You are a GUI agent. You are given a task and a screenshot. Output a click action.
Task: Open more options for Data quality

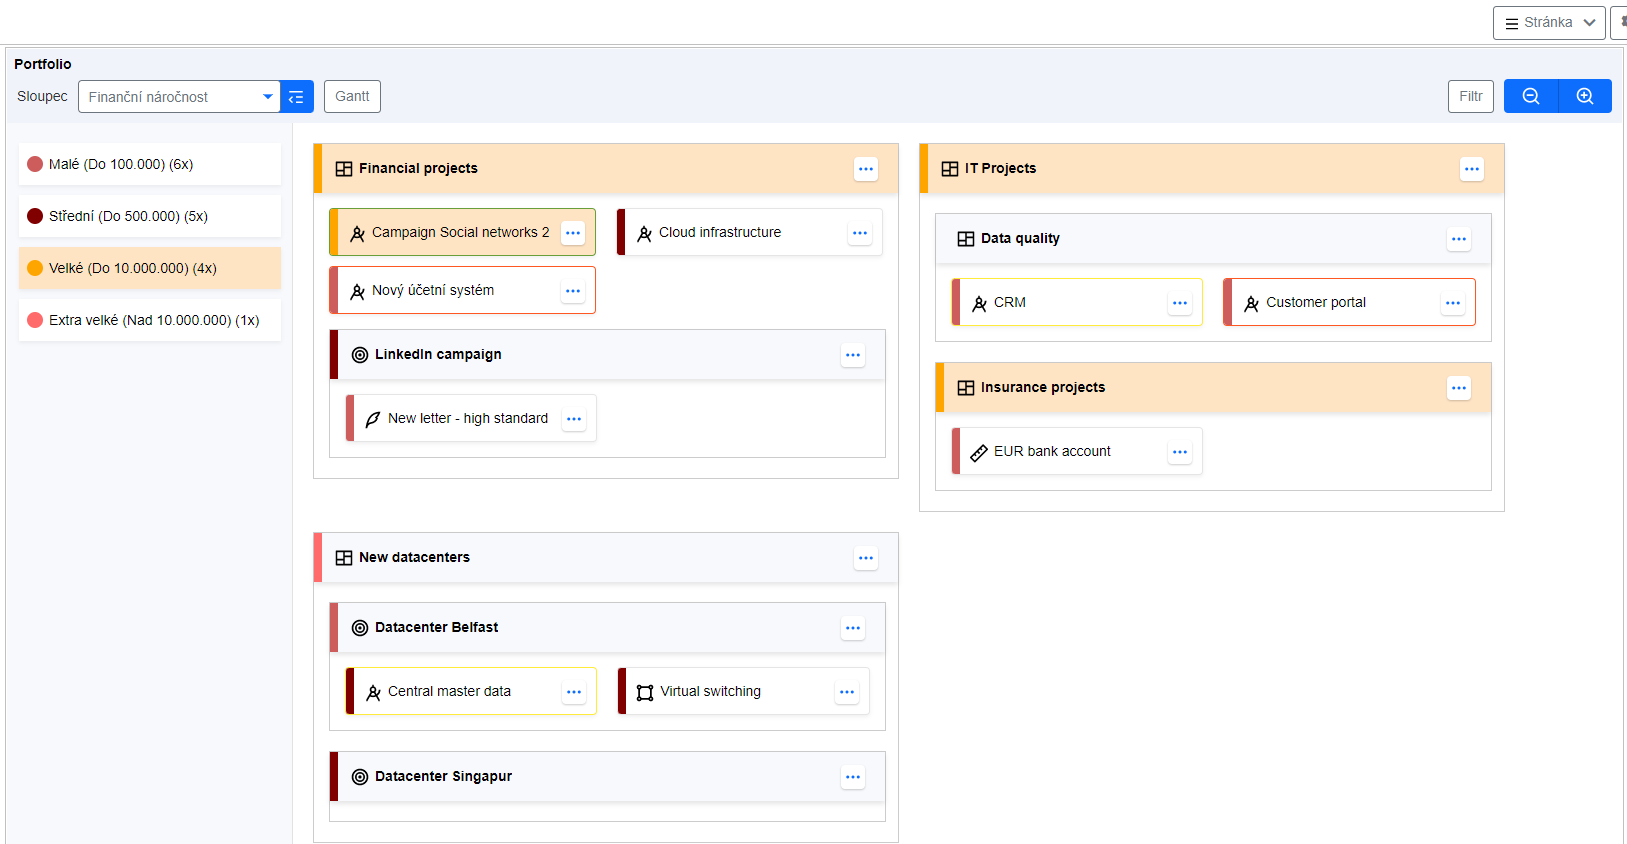point(1459,239)
